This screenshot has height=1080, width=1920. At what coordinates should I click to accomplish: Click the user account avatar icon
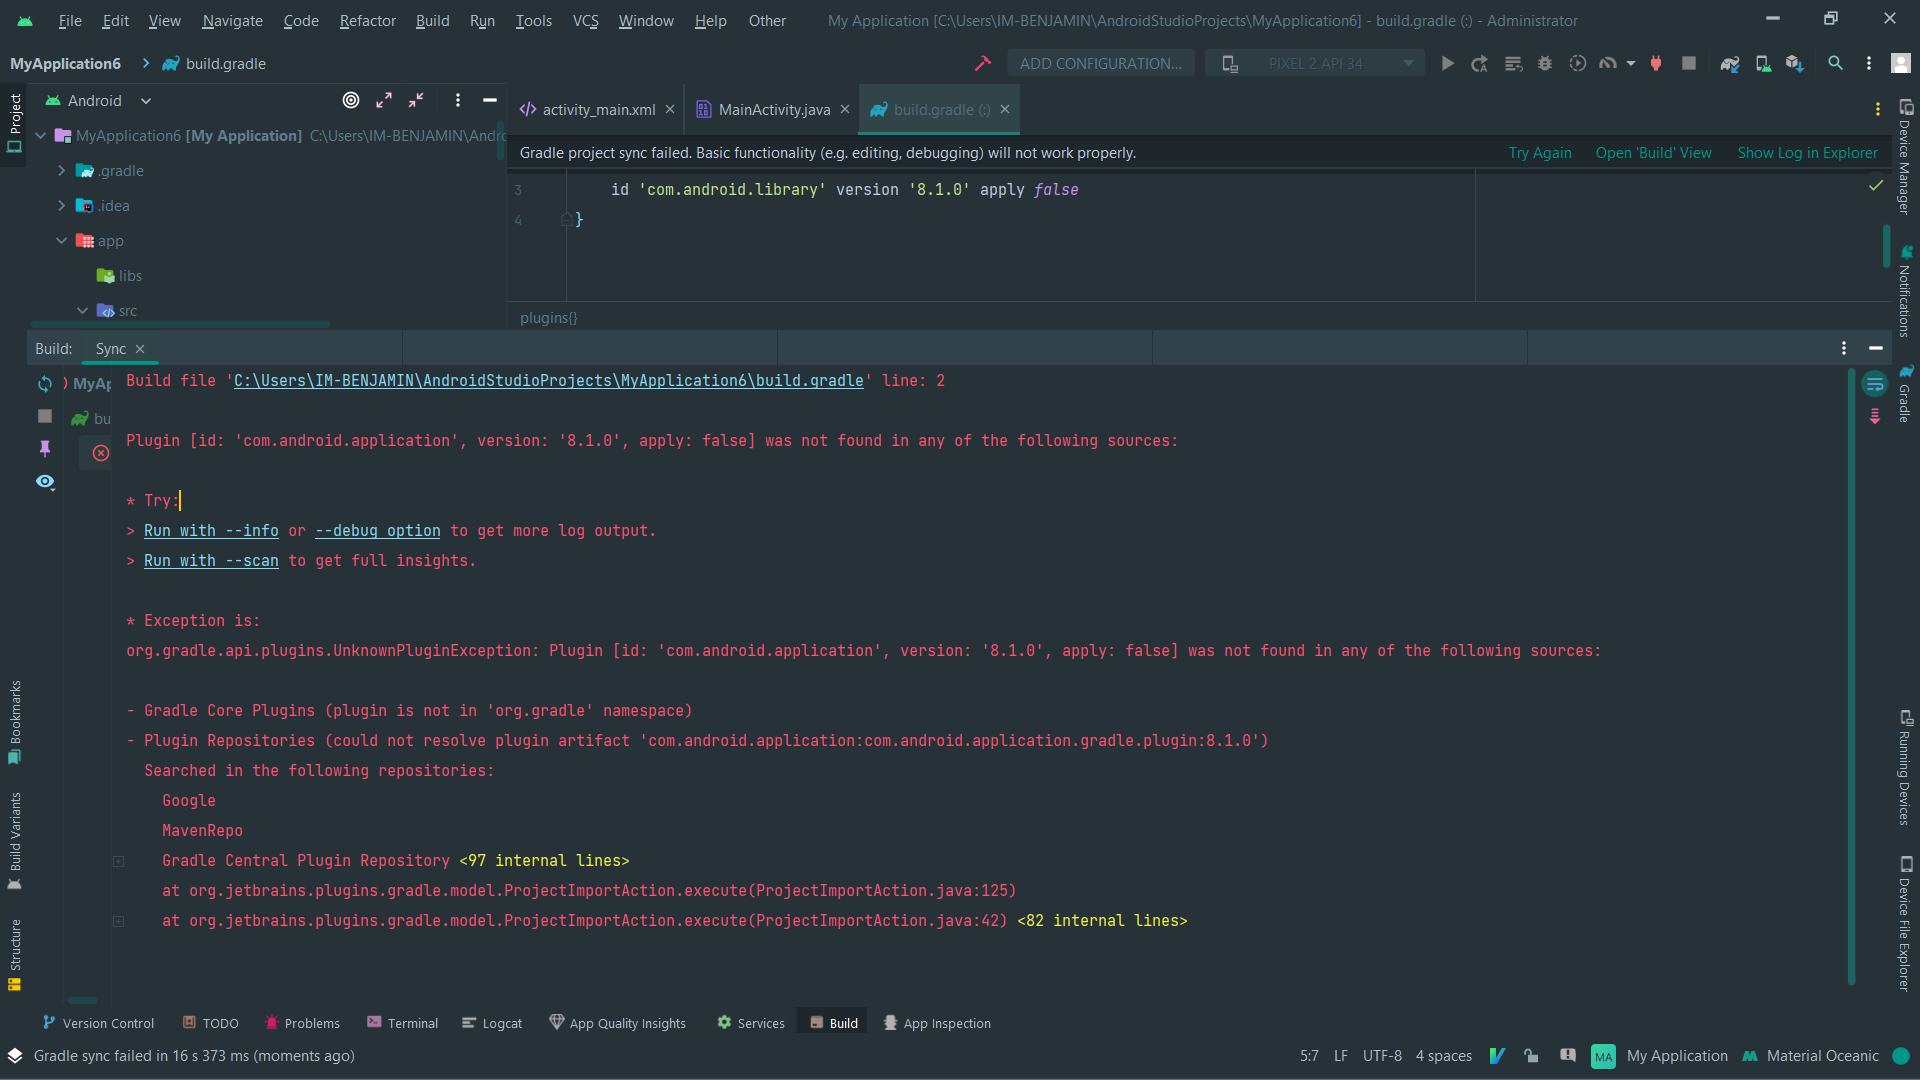1901,63
